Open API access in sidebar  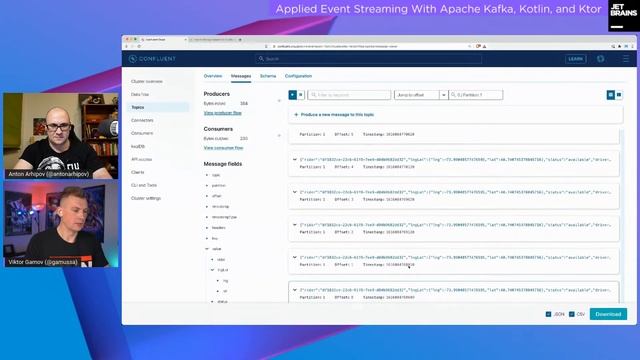142,159
